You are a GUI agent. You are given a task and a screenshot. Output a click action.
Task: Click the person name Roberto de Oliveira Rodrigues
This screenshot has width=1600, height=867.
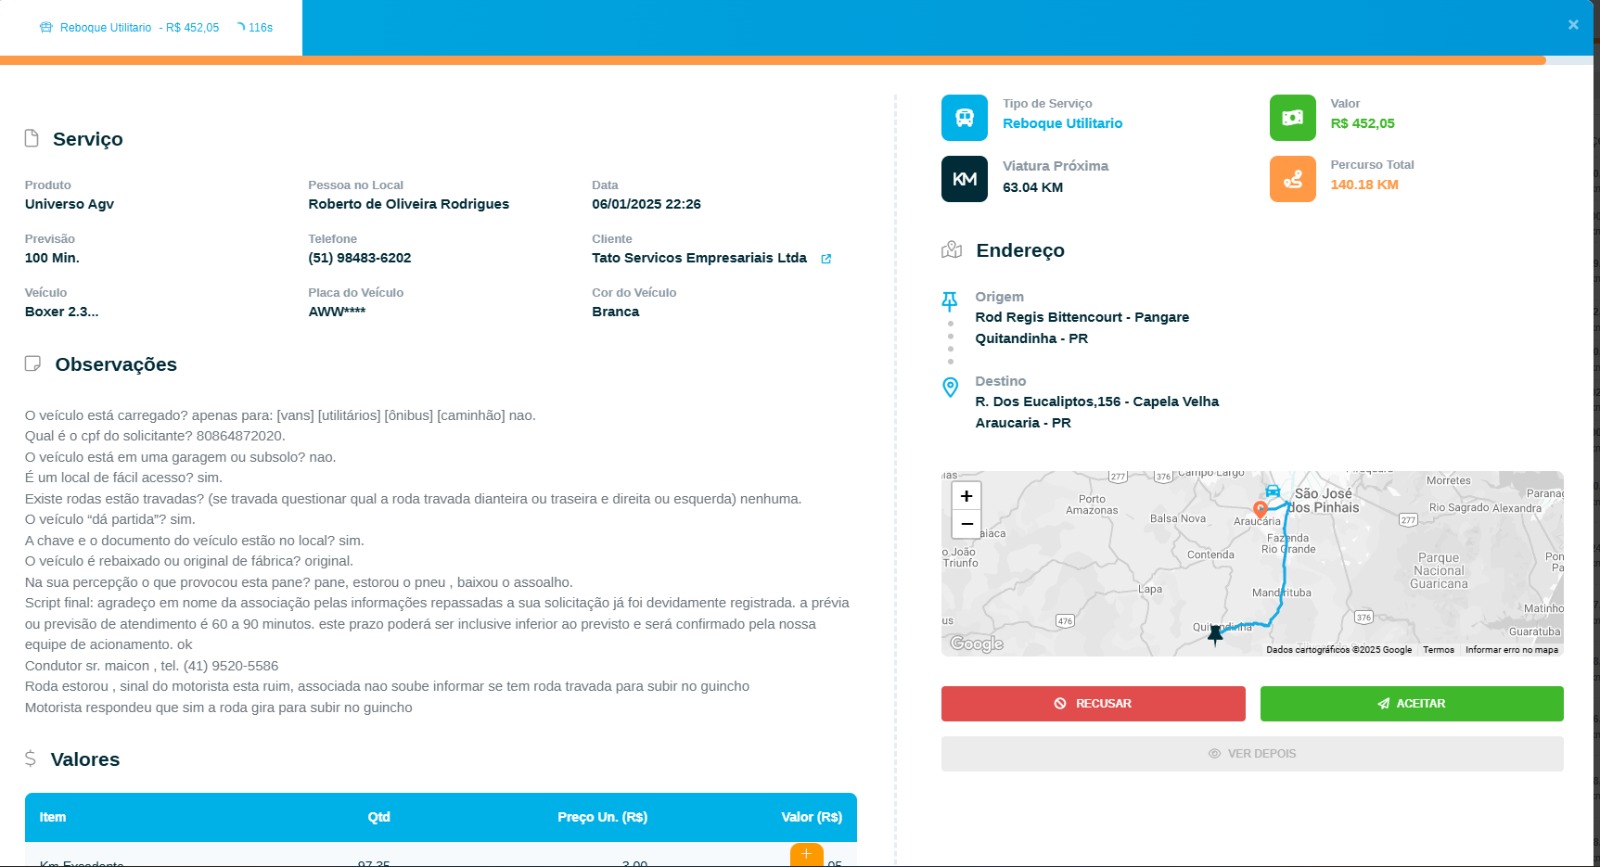pyautogui.click(x=409, y=204)
